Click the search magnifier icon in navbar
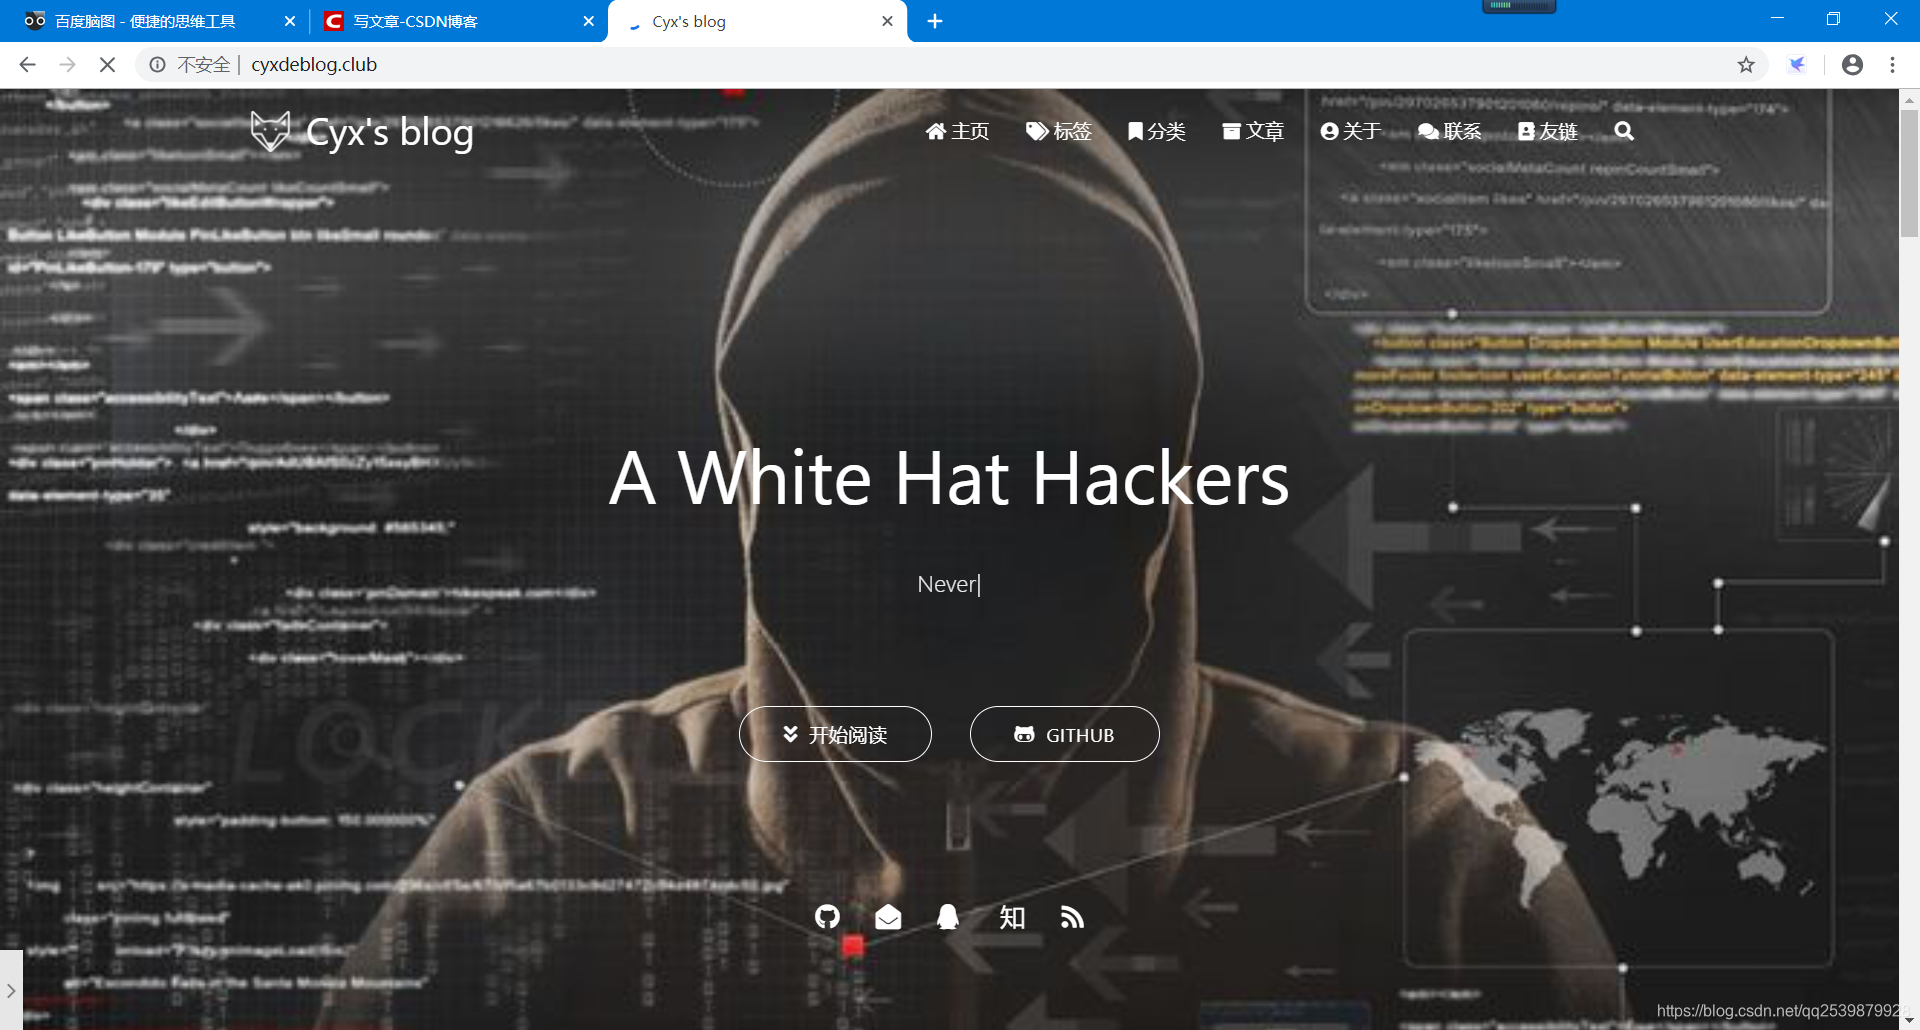 pos(1624,131)
